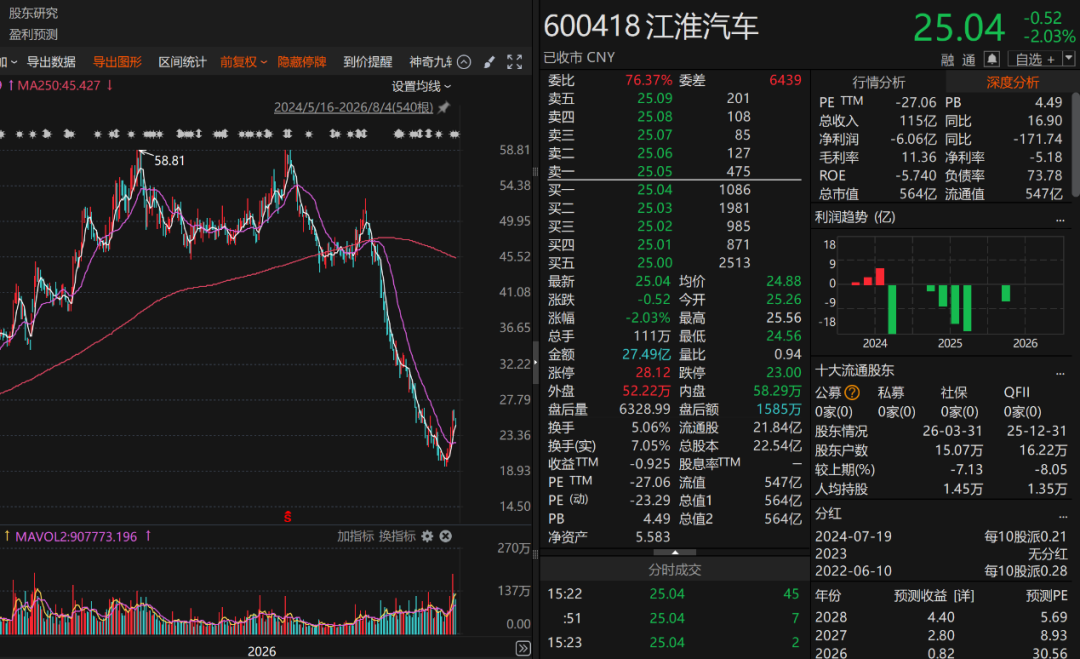Image resolution: width=1080 pixels, height=659 pixels.
Task: Click sell-one price 25.05 in order book
Action: click(x=654, y=171)
